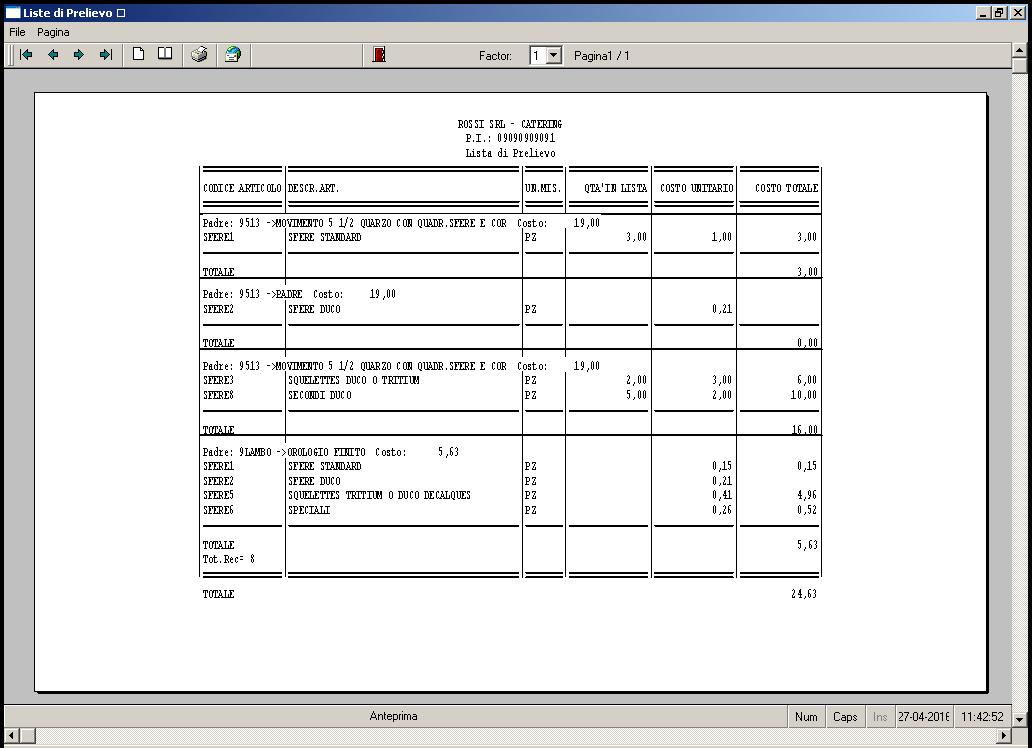
Task: Click the 'UN.MIS.' column header
Action: click(543, 188)
